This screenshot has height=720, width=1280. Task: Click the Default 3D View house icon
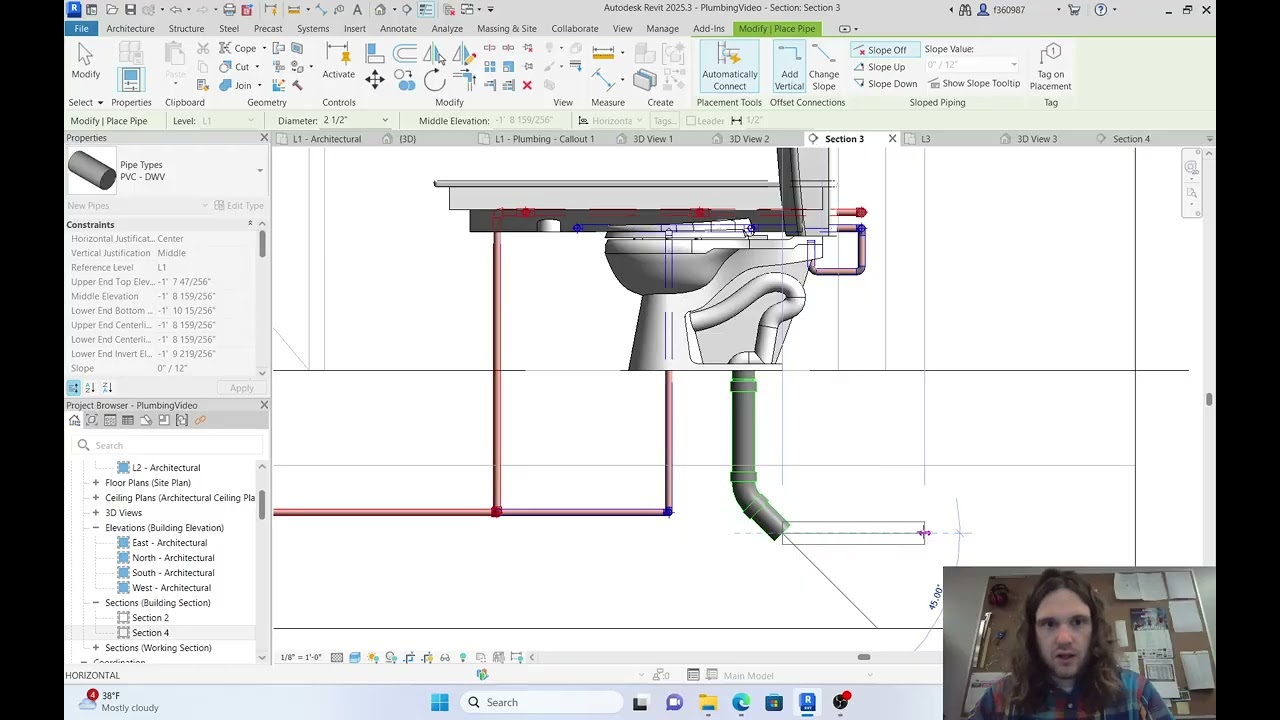tap(380, 10)
